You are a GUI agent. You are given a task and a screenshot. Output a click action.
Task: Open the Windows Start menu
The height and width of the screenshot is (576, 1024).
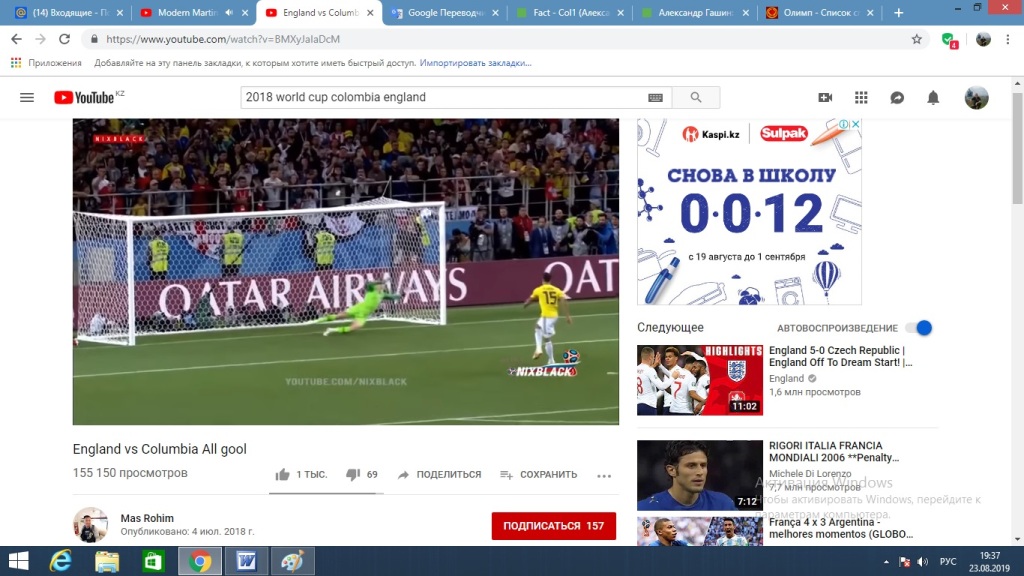(18, 561)
